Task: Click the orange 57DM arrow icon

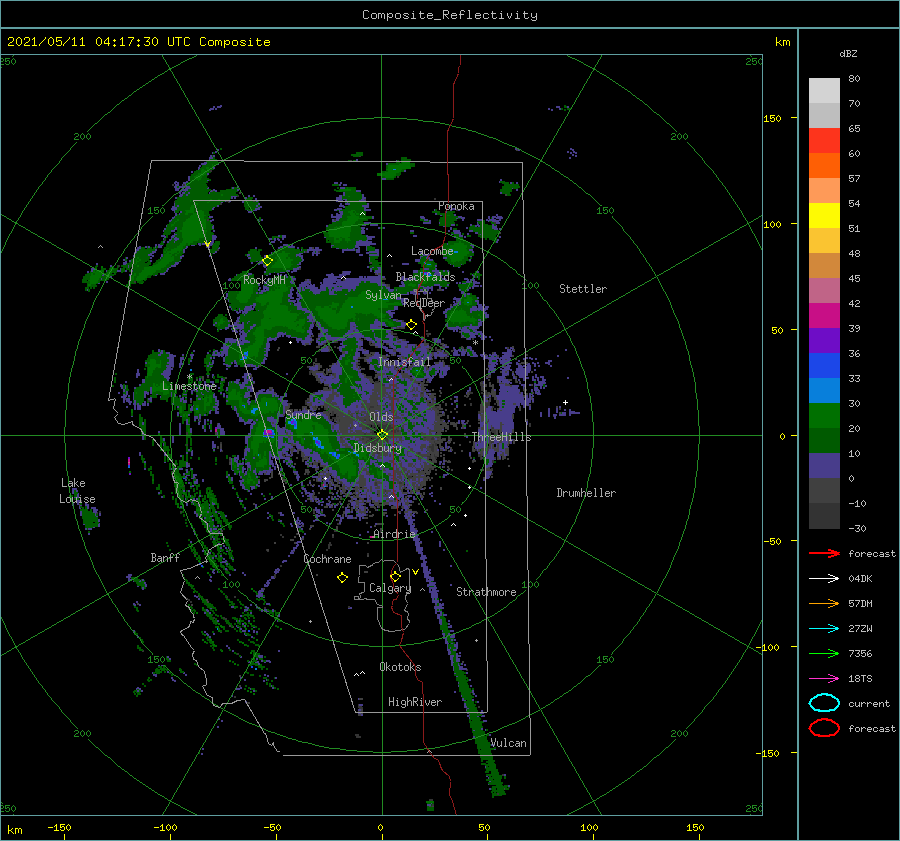Action: click(x=824, y=603)
